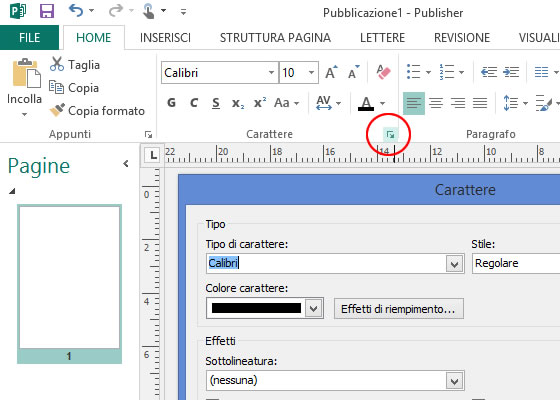Screen dimensions: 560x400
Task: Collapse page section triangle in Pagine
Action: (12, 191)
